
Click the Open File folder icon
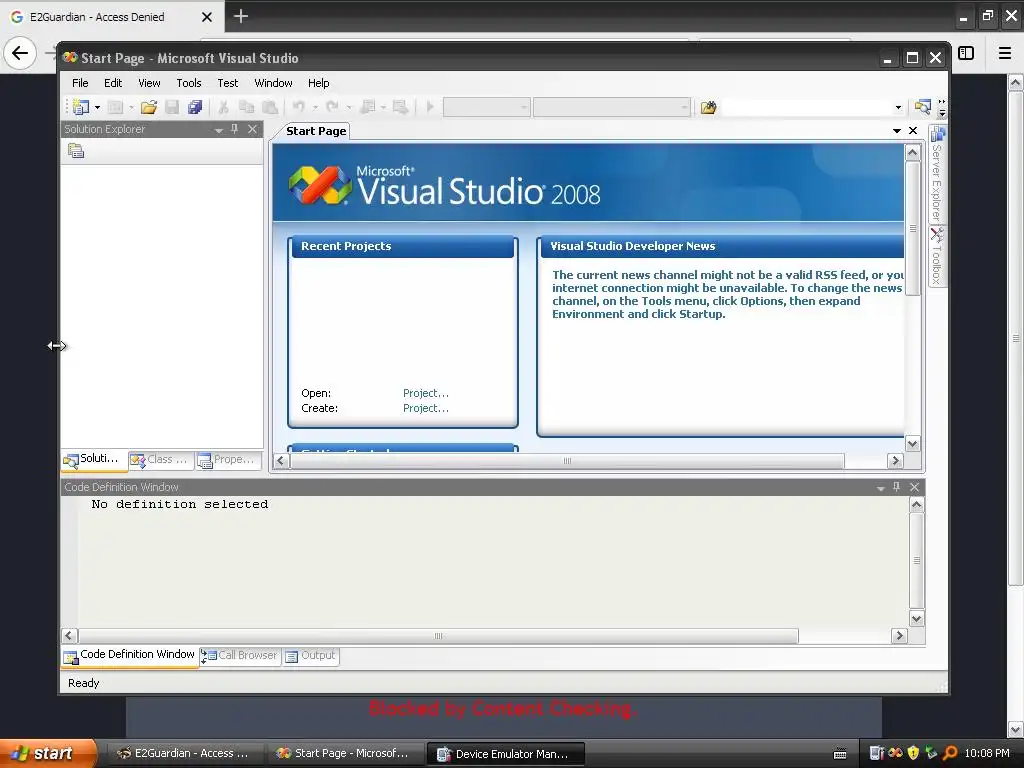pos(149,107)
